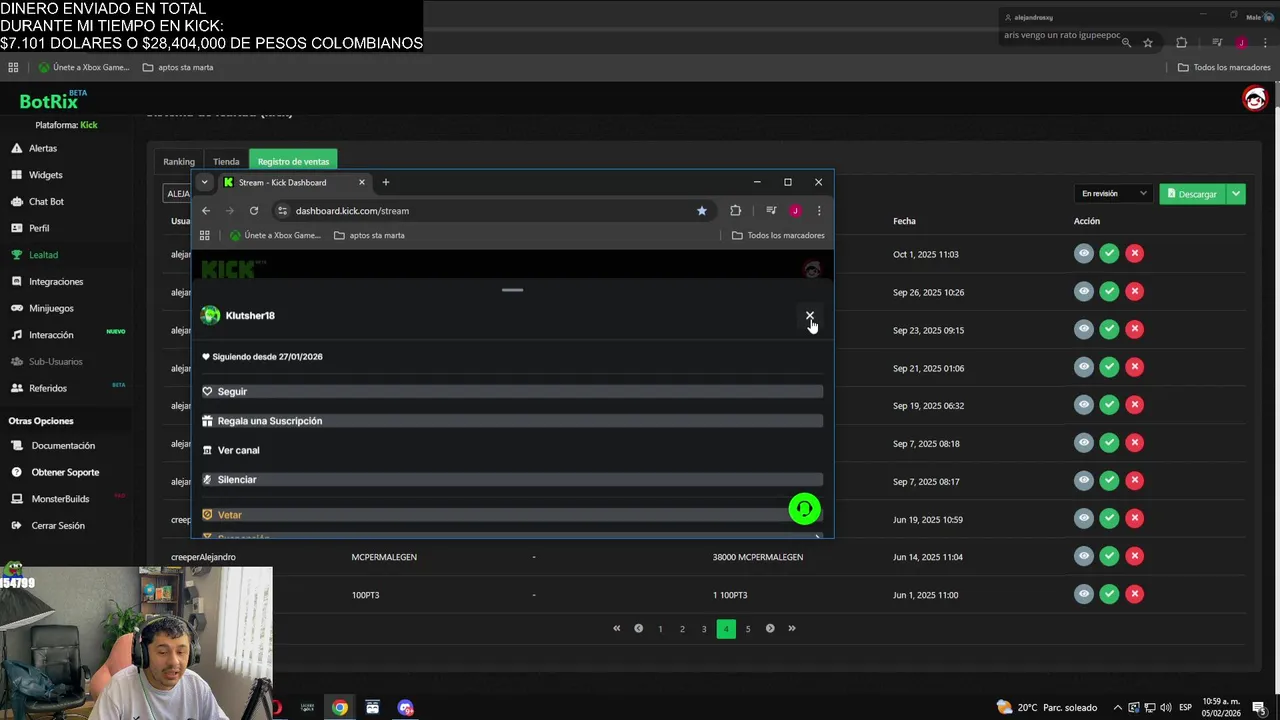Go back in the Kick Dashboard window

tap(206, 211)
